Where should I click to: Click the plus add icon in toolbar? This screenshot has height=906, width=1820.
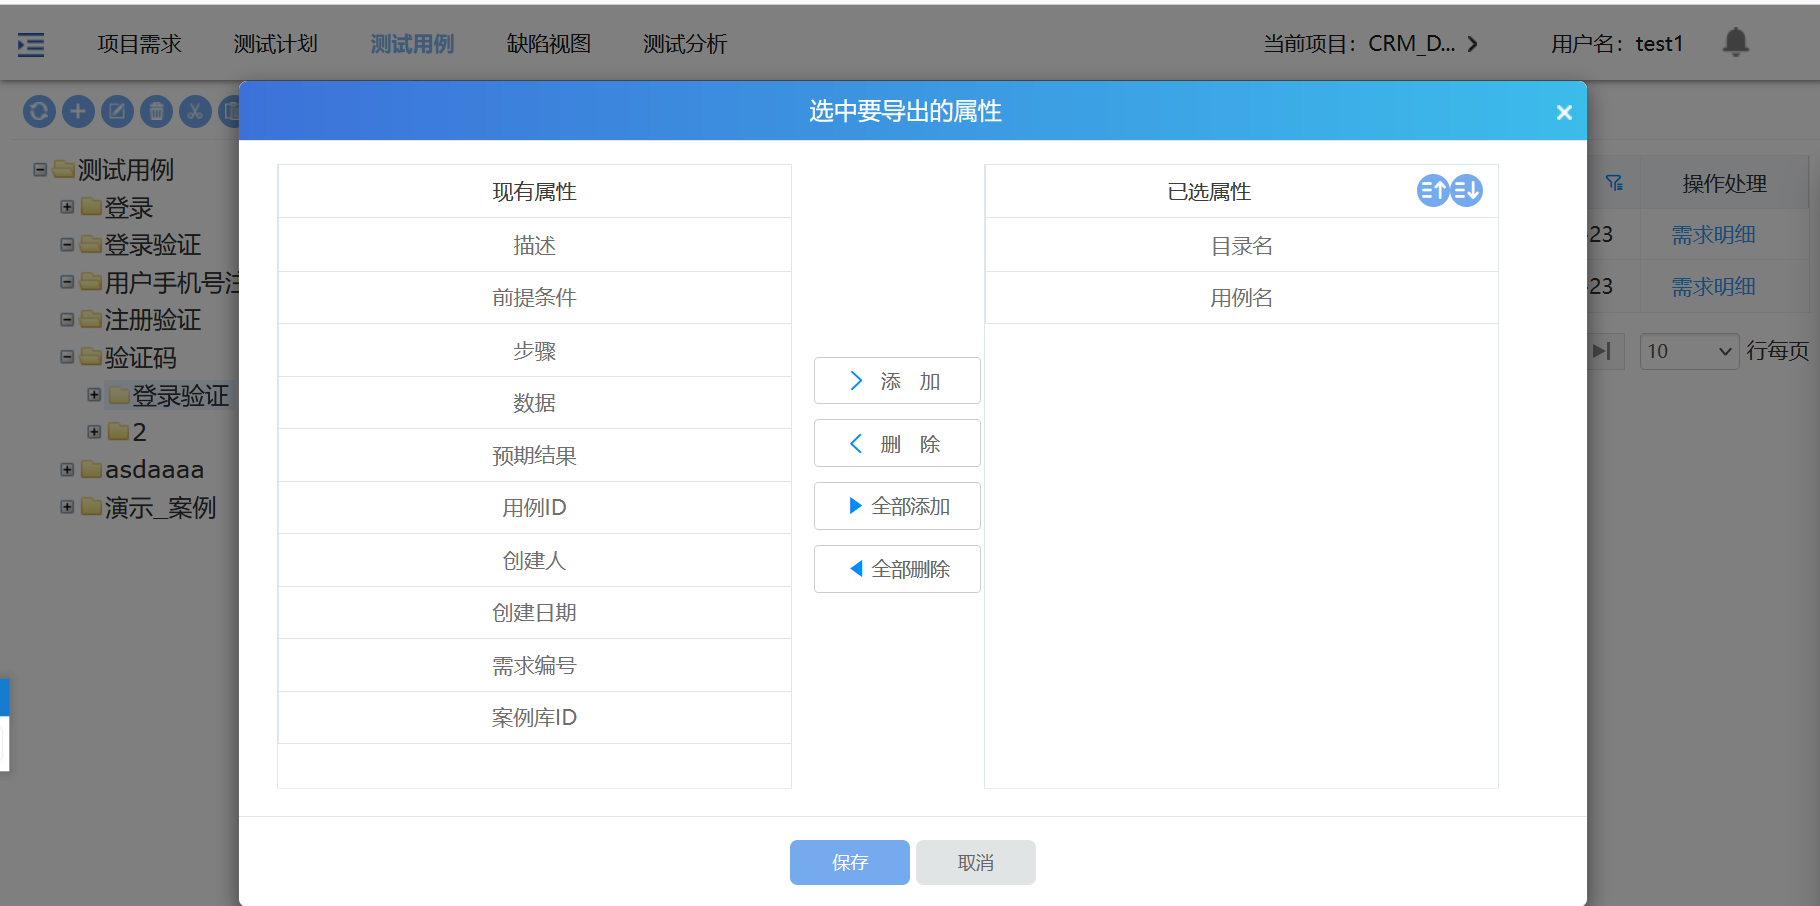(x=78, y=111)
